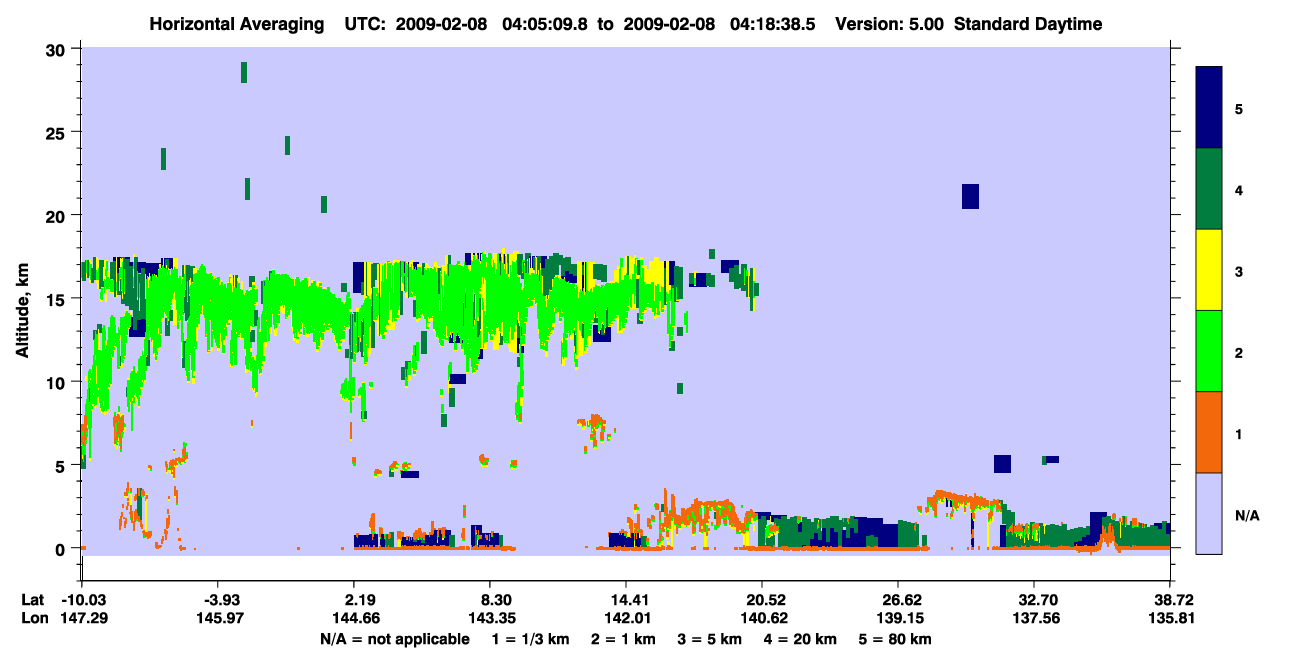1300x667 pixels.
Task: Click the colorbar label '1'
Action: [x=1239, y=433]
